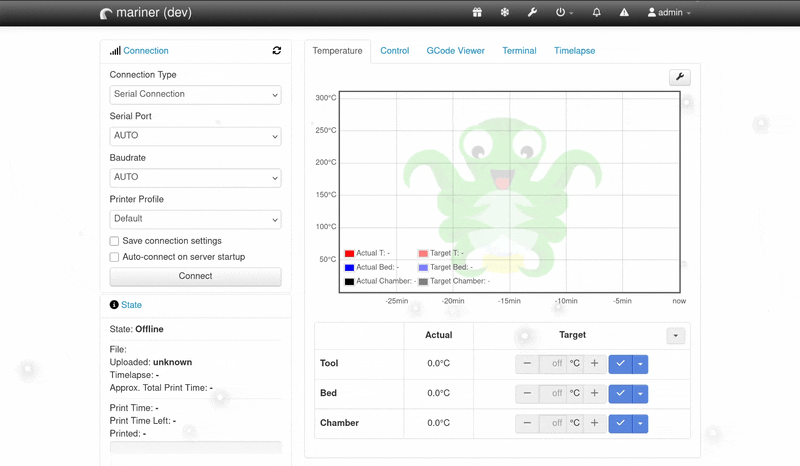The width and height of the screenshot is (800, 466).
Task: Open the Printer Profile dropdown
Action: click(195, 219)
